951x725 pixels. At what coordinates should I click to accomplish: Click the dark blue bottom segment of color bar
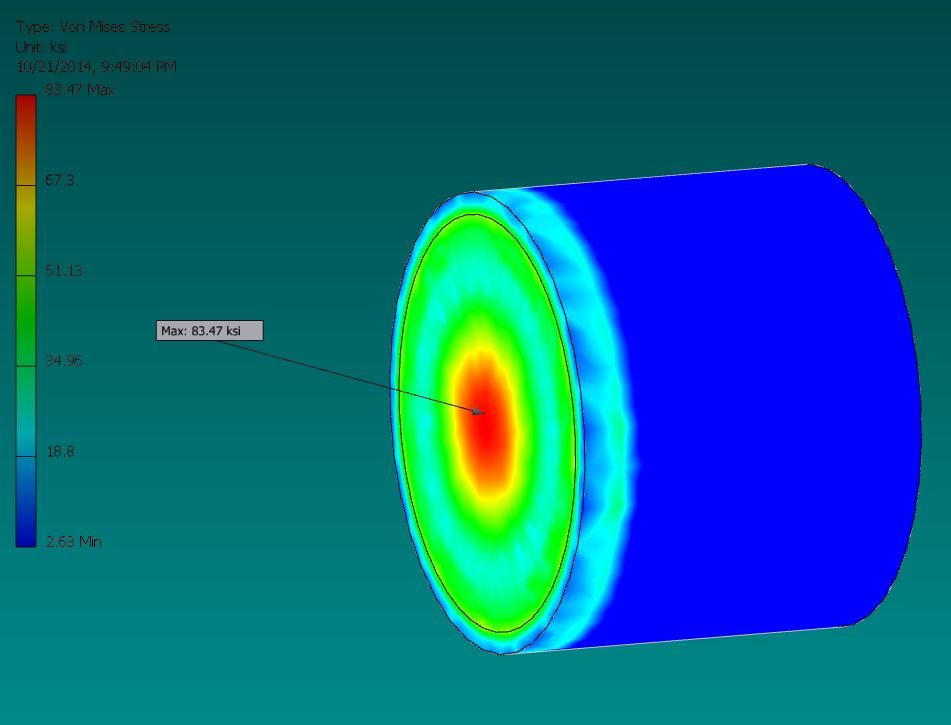[25, 502]
